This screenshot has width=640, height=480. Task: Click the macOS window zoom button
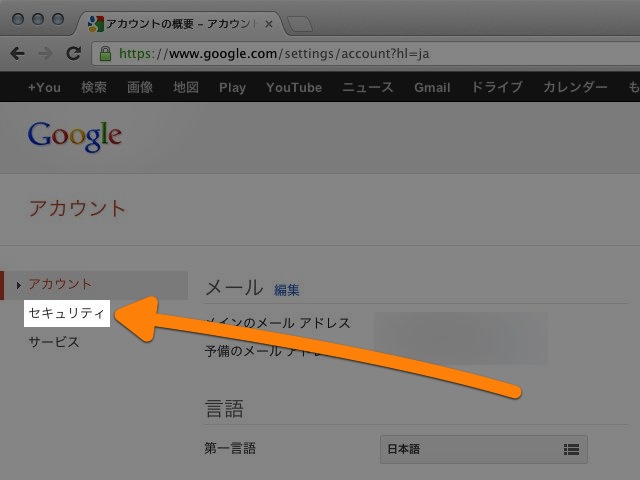(58, 19)
